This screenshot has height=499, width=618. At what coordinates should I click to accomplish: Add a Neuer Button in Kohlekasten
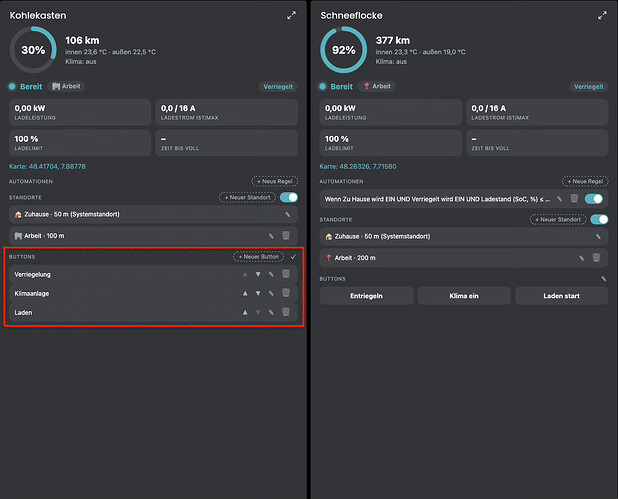[259, 257]
